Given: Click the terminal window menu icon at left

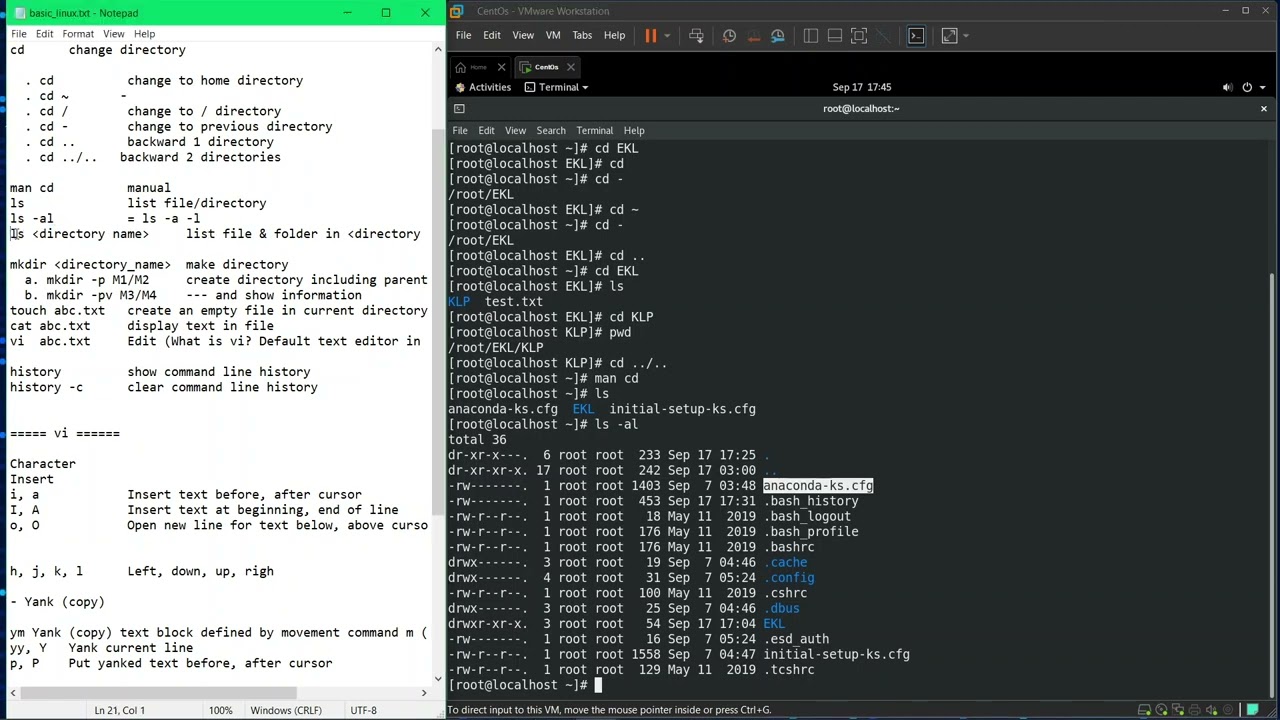Looking at the screenshot, I should (x=459, y=108).
